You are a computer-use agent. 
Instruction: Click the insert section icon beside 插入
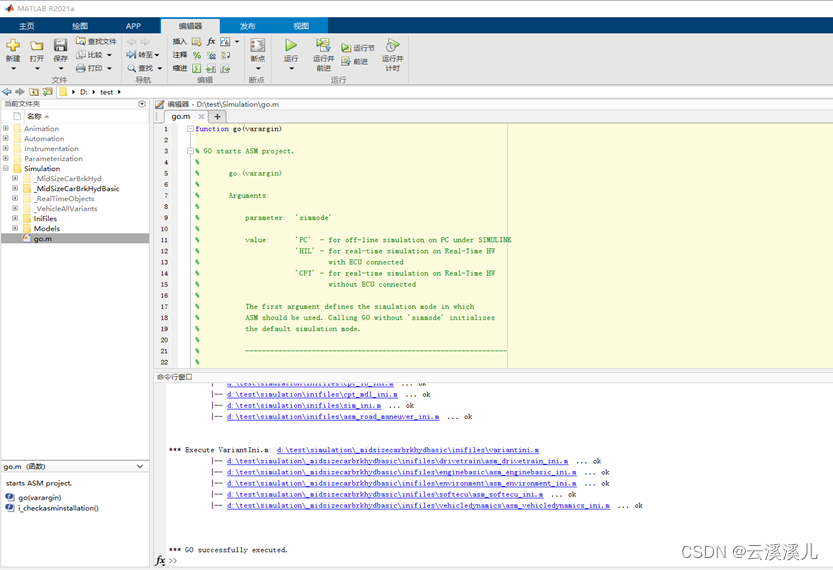click(197, 41)
